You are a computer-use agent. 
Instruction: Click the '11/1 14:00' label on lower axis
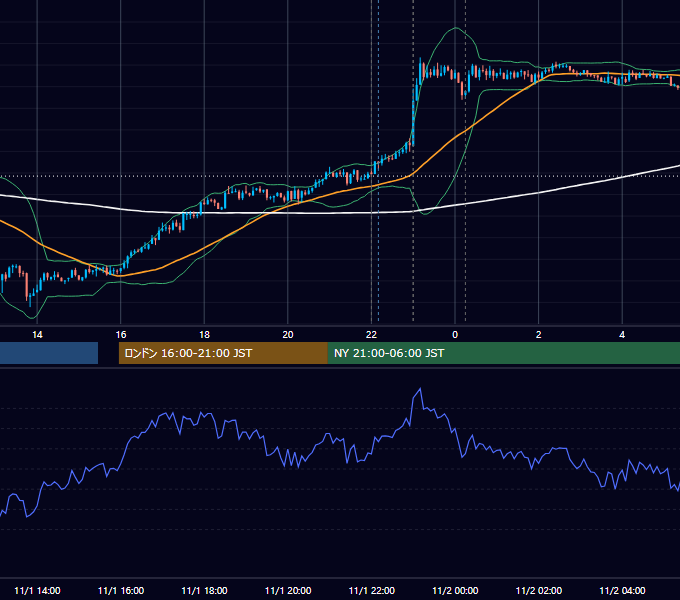37,590
